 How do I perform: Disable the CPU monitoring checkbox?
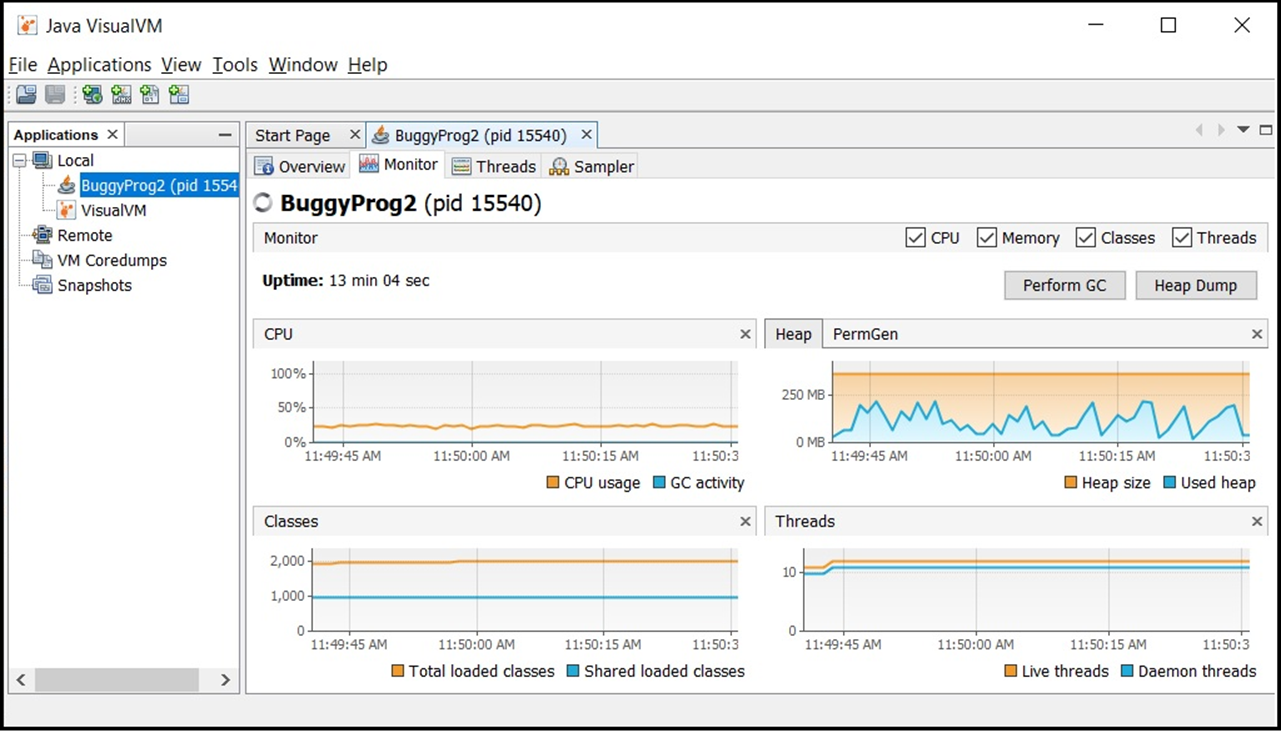coord(915,237)
